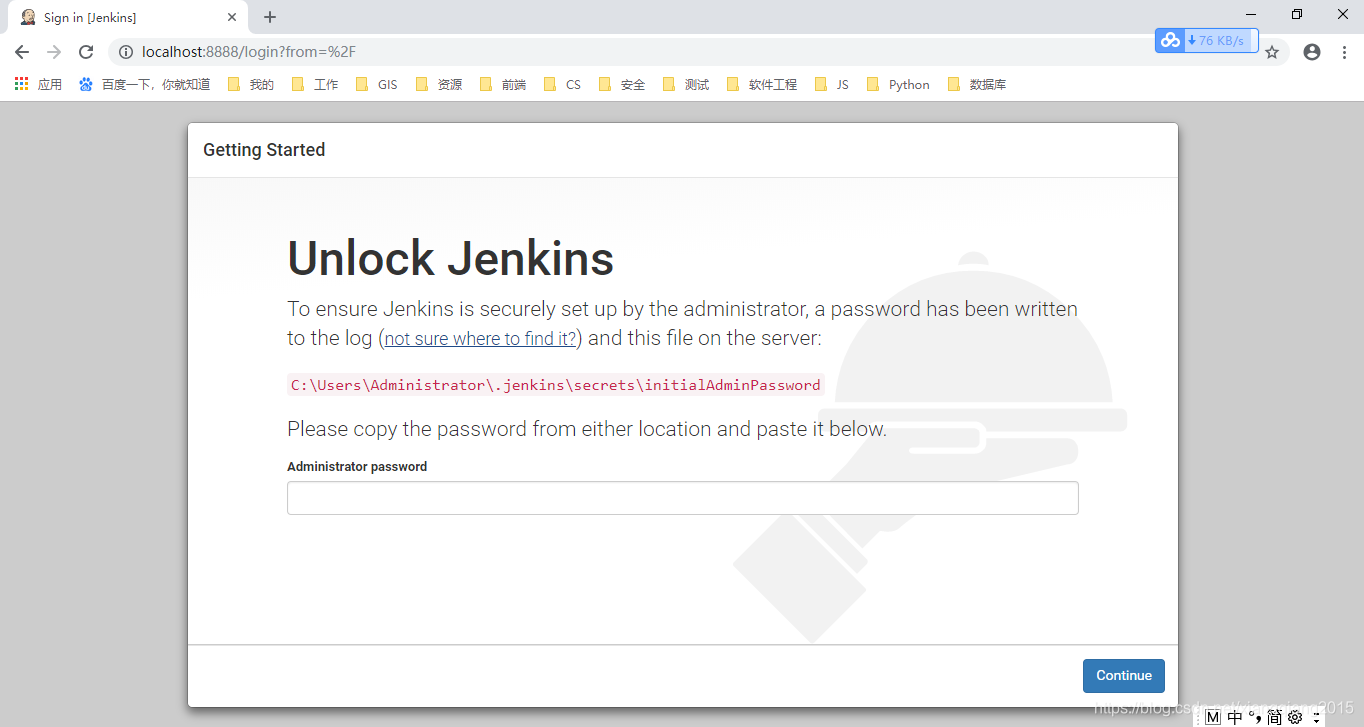This screenshot has width=1364, height=727.
Task: Restore down the Chrome window
Action: (x=1297, y=14)
